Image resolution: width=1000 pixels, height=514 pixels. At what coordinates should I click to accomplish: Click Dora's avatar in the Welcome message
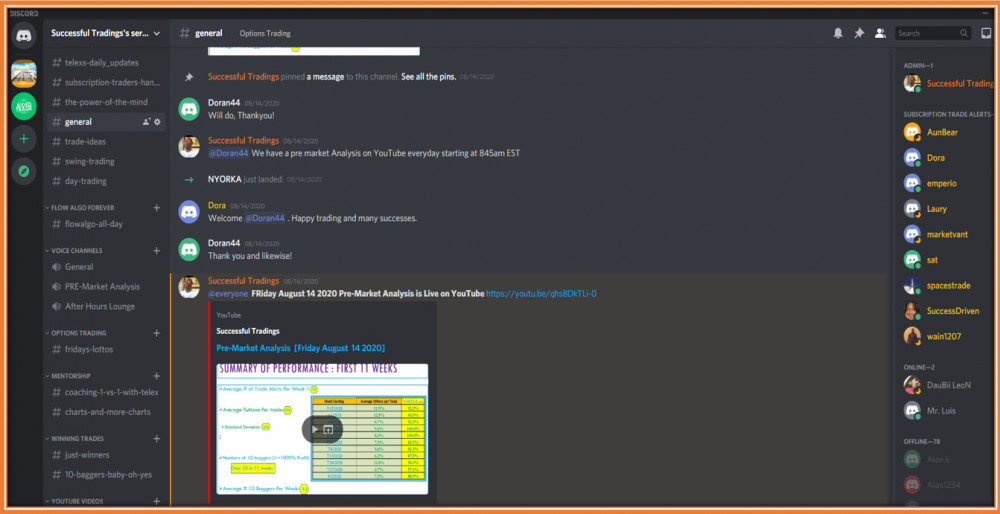(x=189, y=211)
